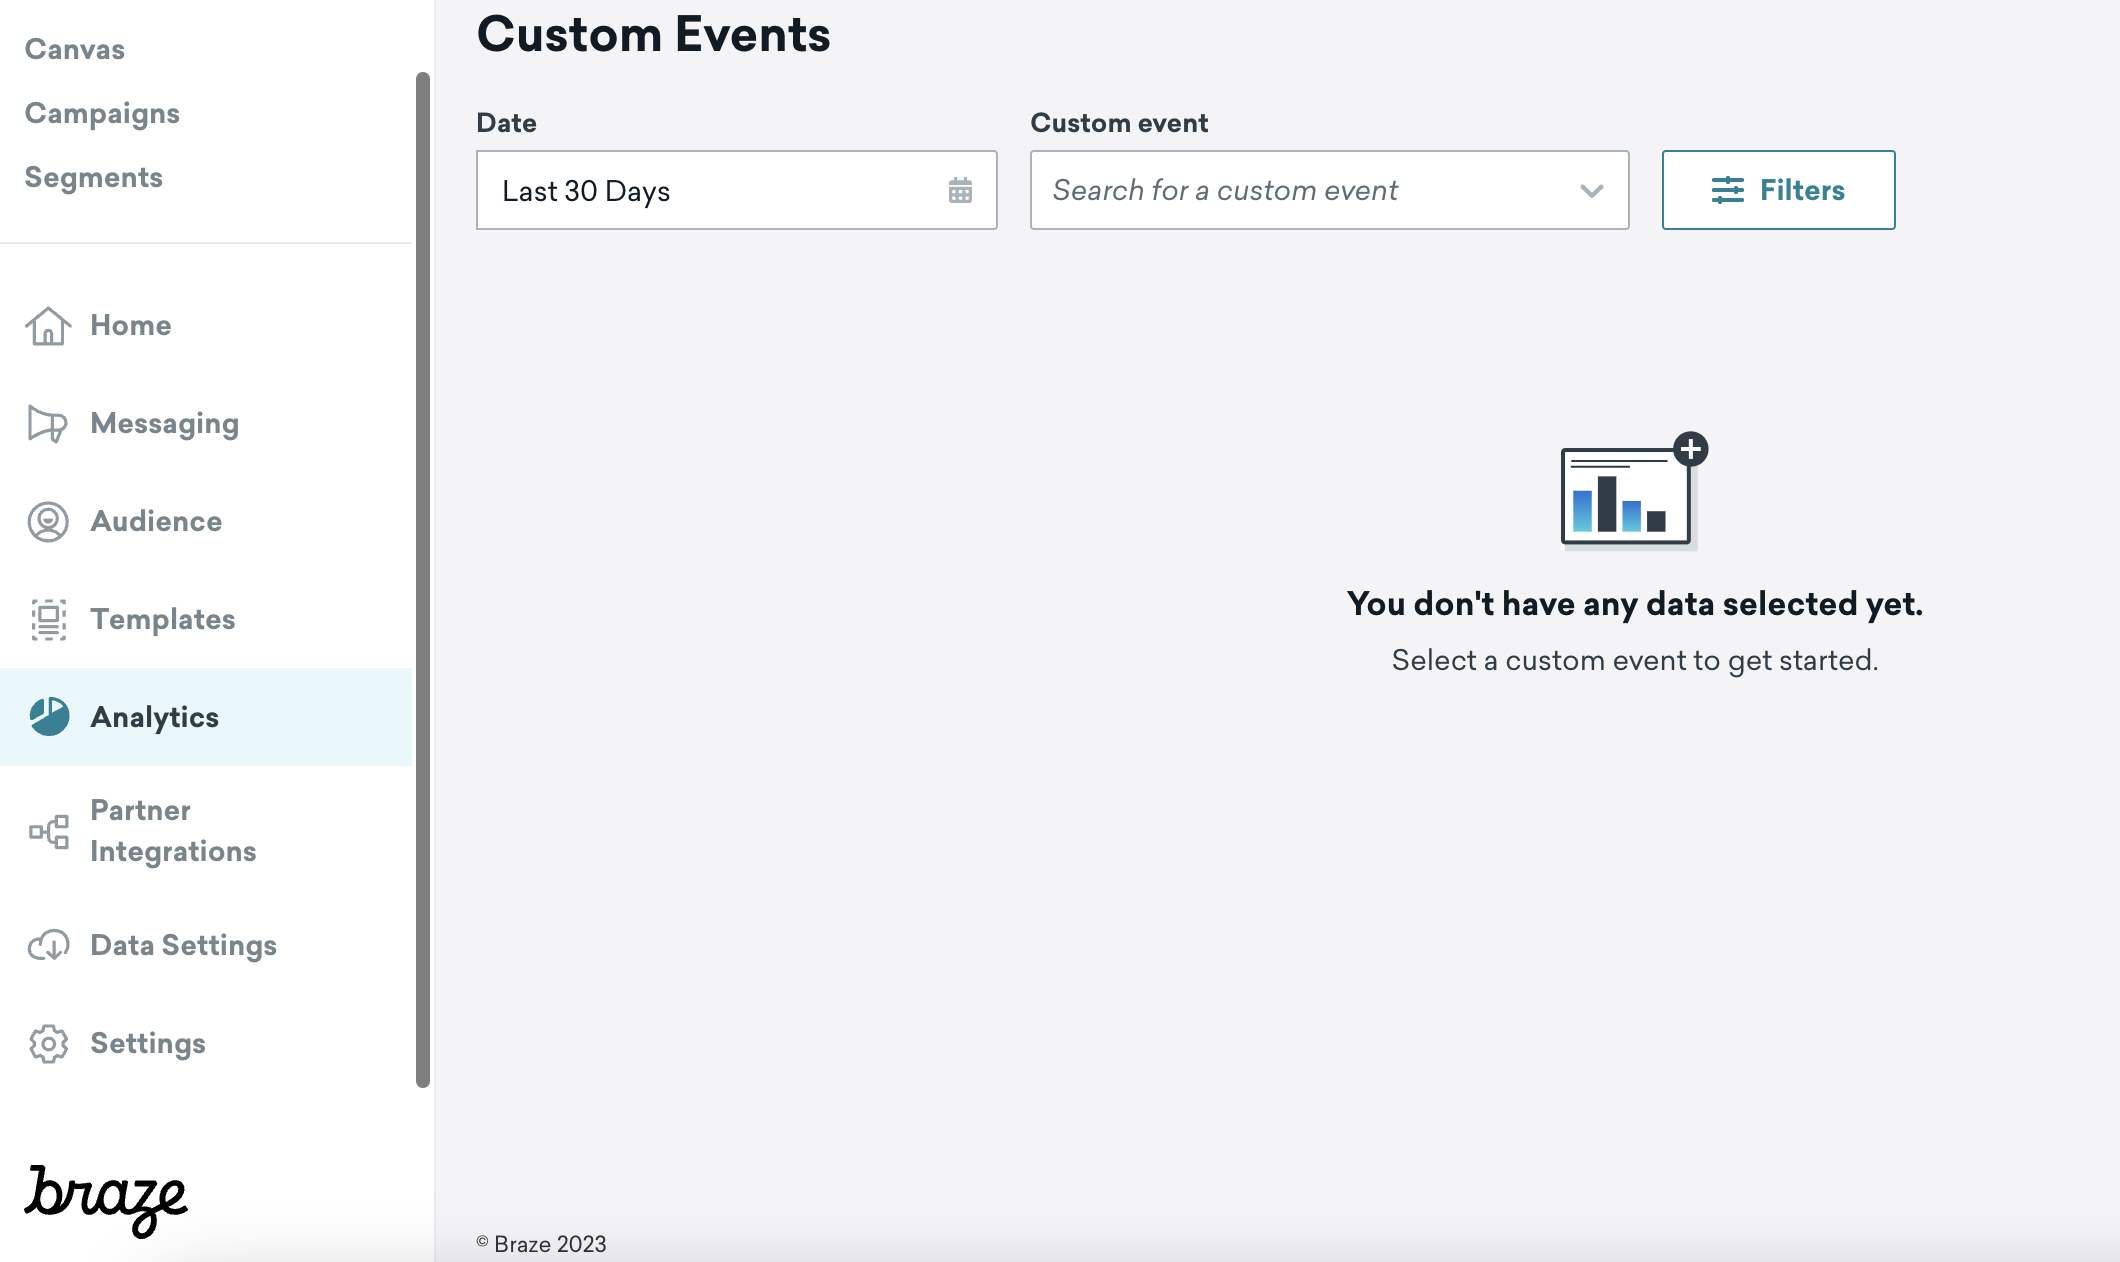Viewport: 2120px width, 1262px height.
Task: Click the Partner Integrations nodes icon
Action: (48, 831)
